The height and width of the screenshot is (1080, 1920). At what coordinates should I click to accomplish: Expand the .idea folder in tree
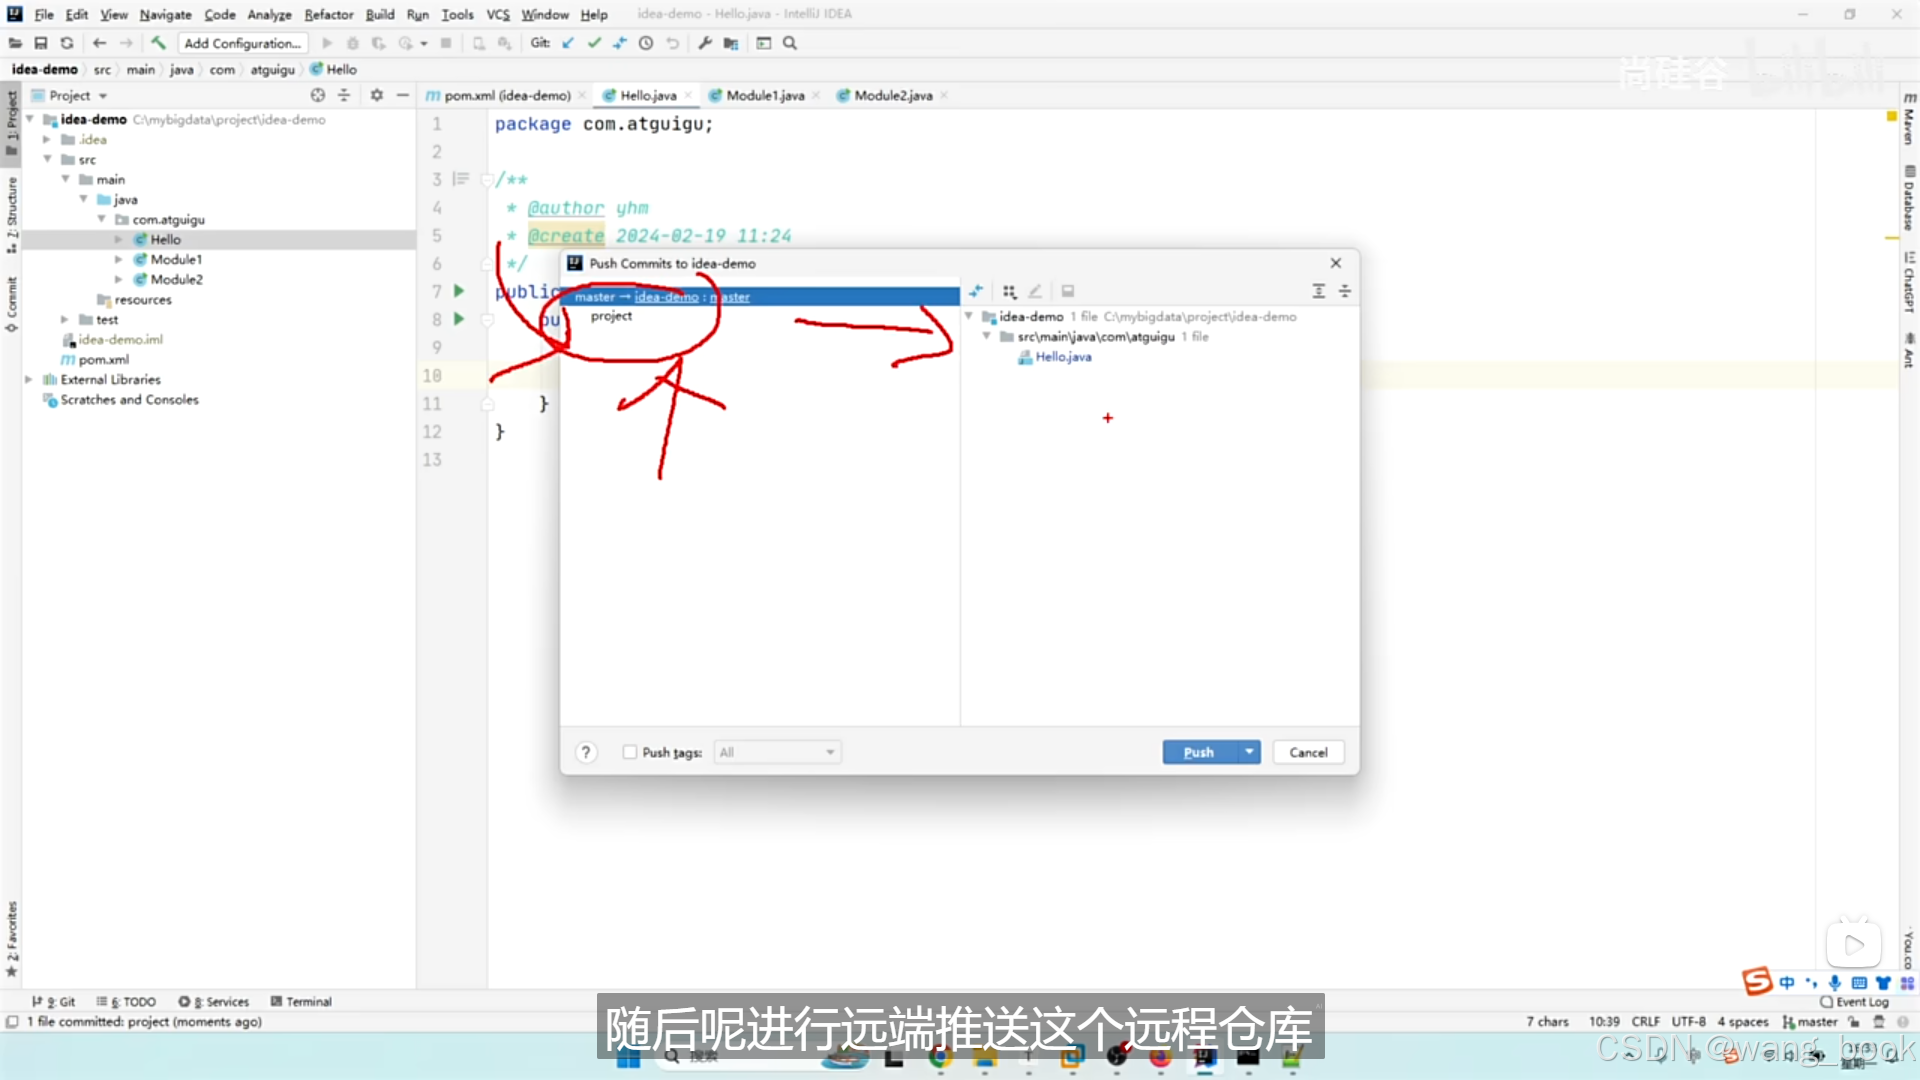pos(48,139)
